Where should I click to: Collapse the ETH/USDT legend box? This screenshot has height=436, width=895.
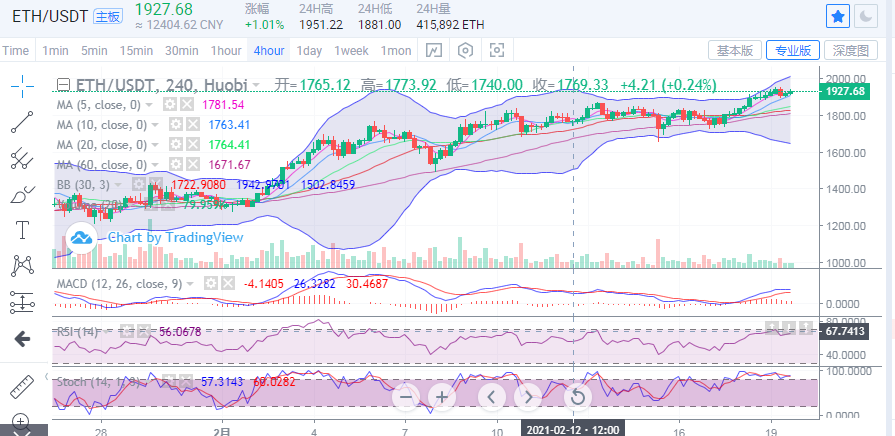(65, 85)
